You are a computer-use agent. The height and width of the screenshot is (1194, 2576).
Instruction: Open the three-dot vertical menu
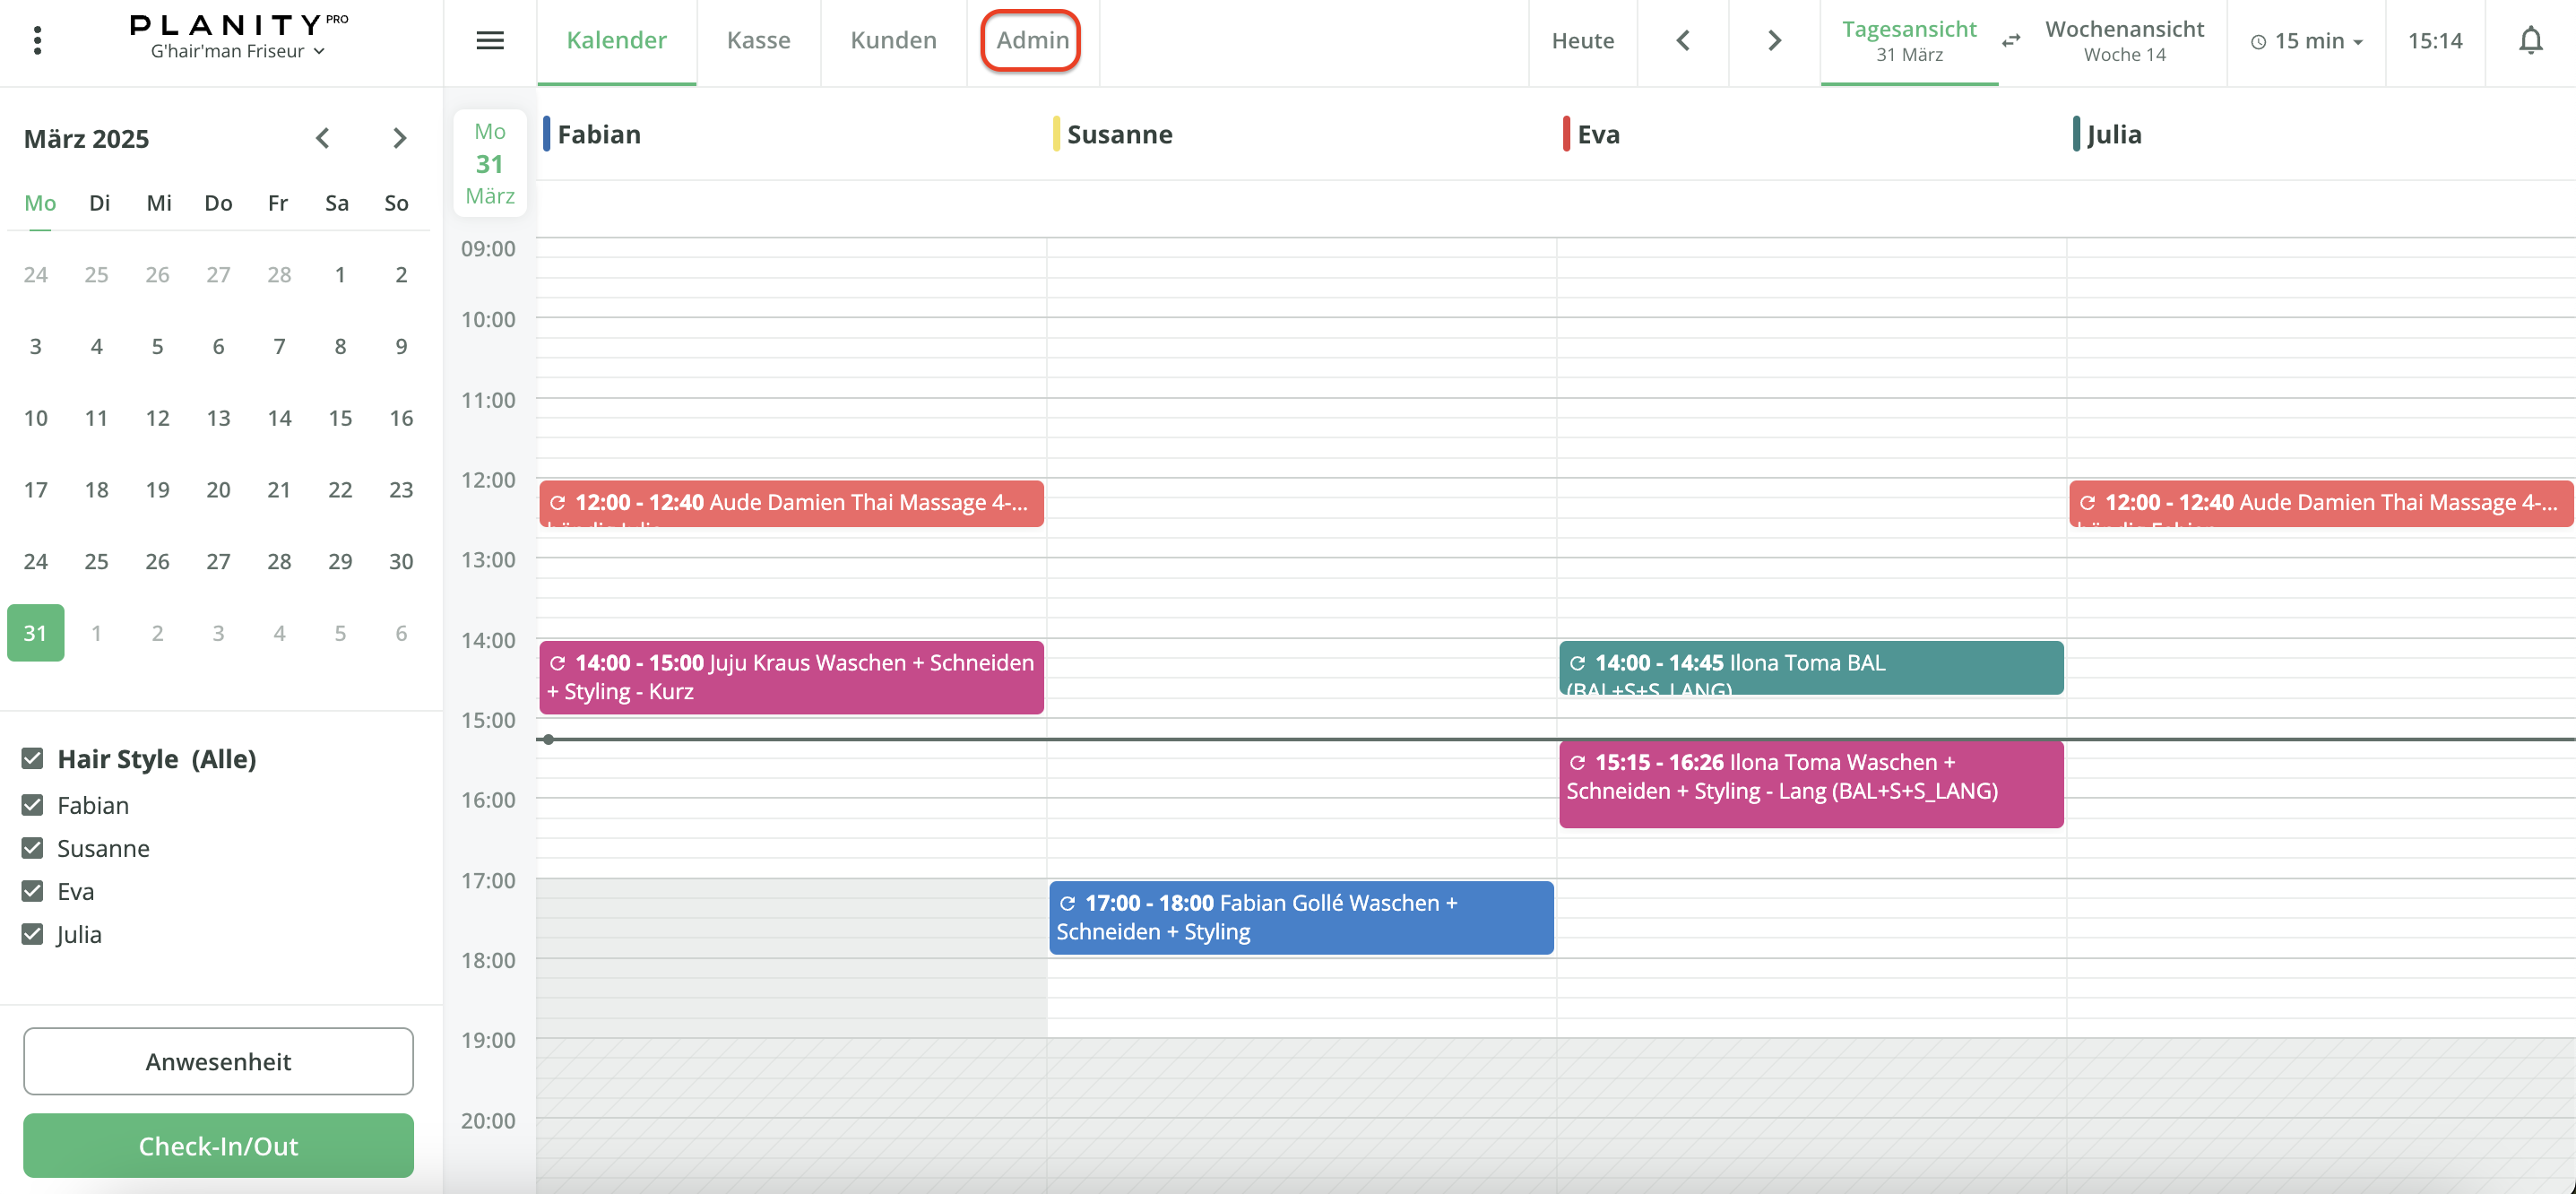pos(37,41)
